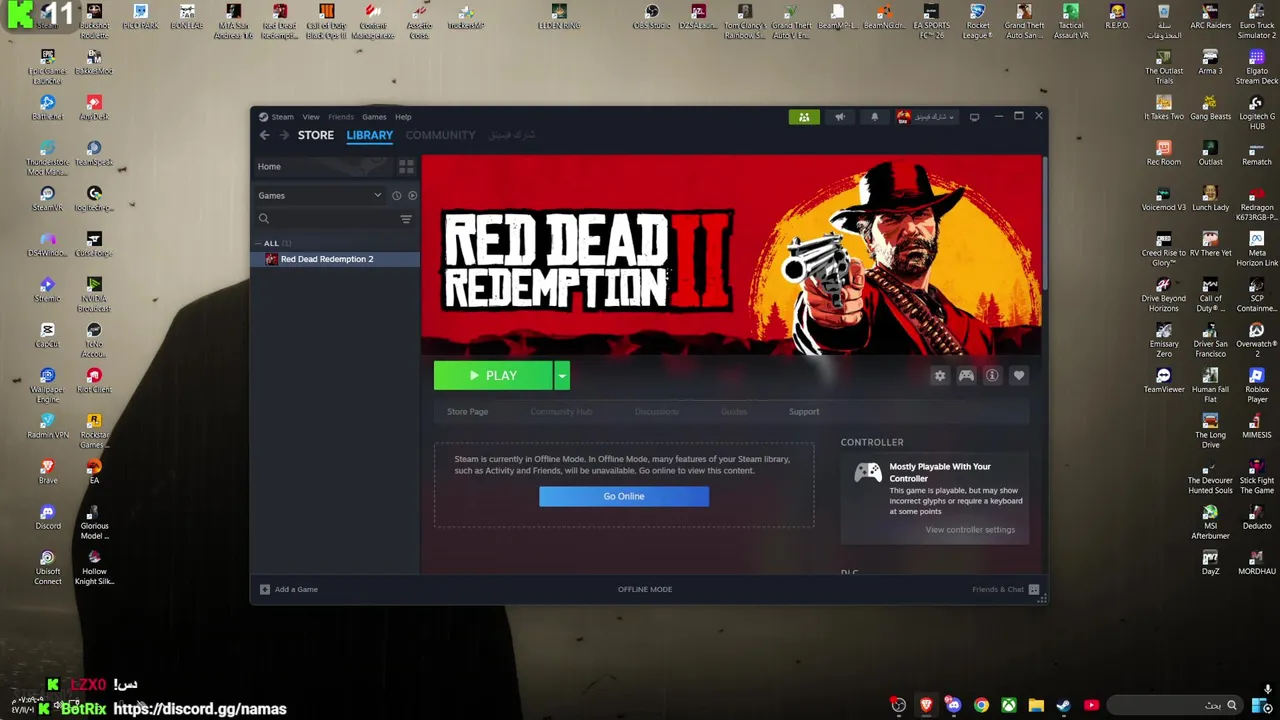Switch to the STORE tab

tap(316, 135)
